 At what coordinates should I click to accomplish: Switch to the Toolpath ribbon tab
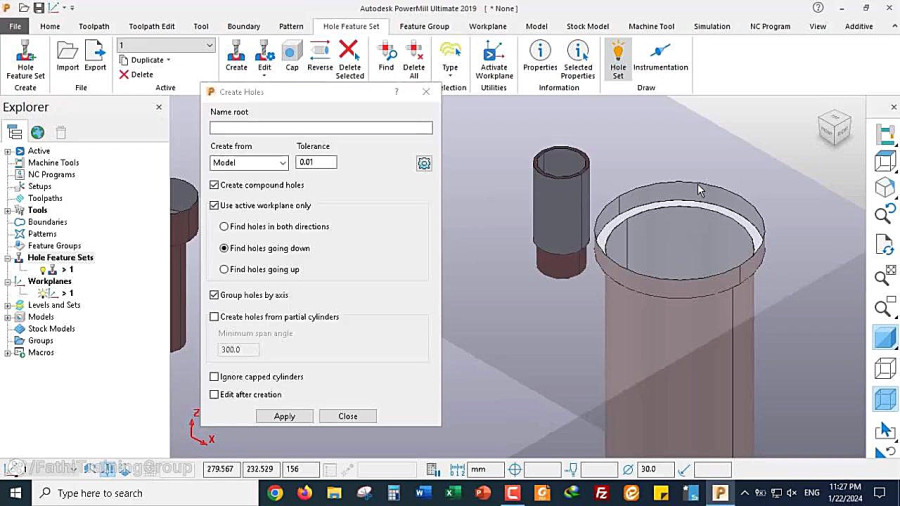pos(94,26)
